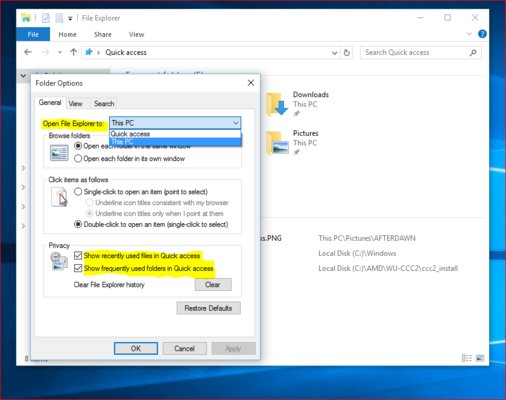Click the search magnifier icon
Viewport: 506px width, 400px height.
pyautogui.click(x=473, y=53)
